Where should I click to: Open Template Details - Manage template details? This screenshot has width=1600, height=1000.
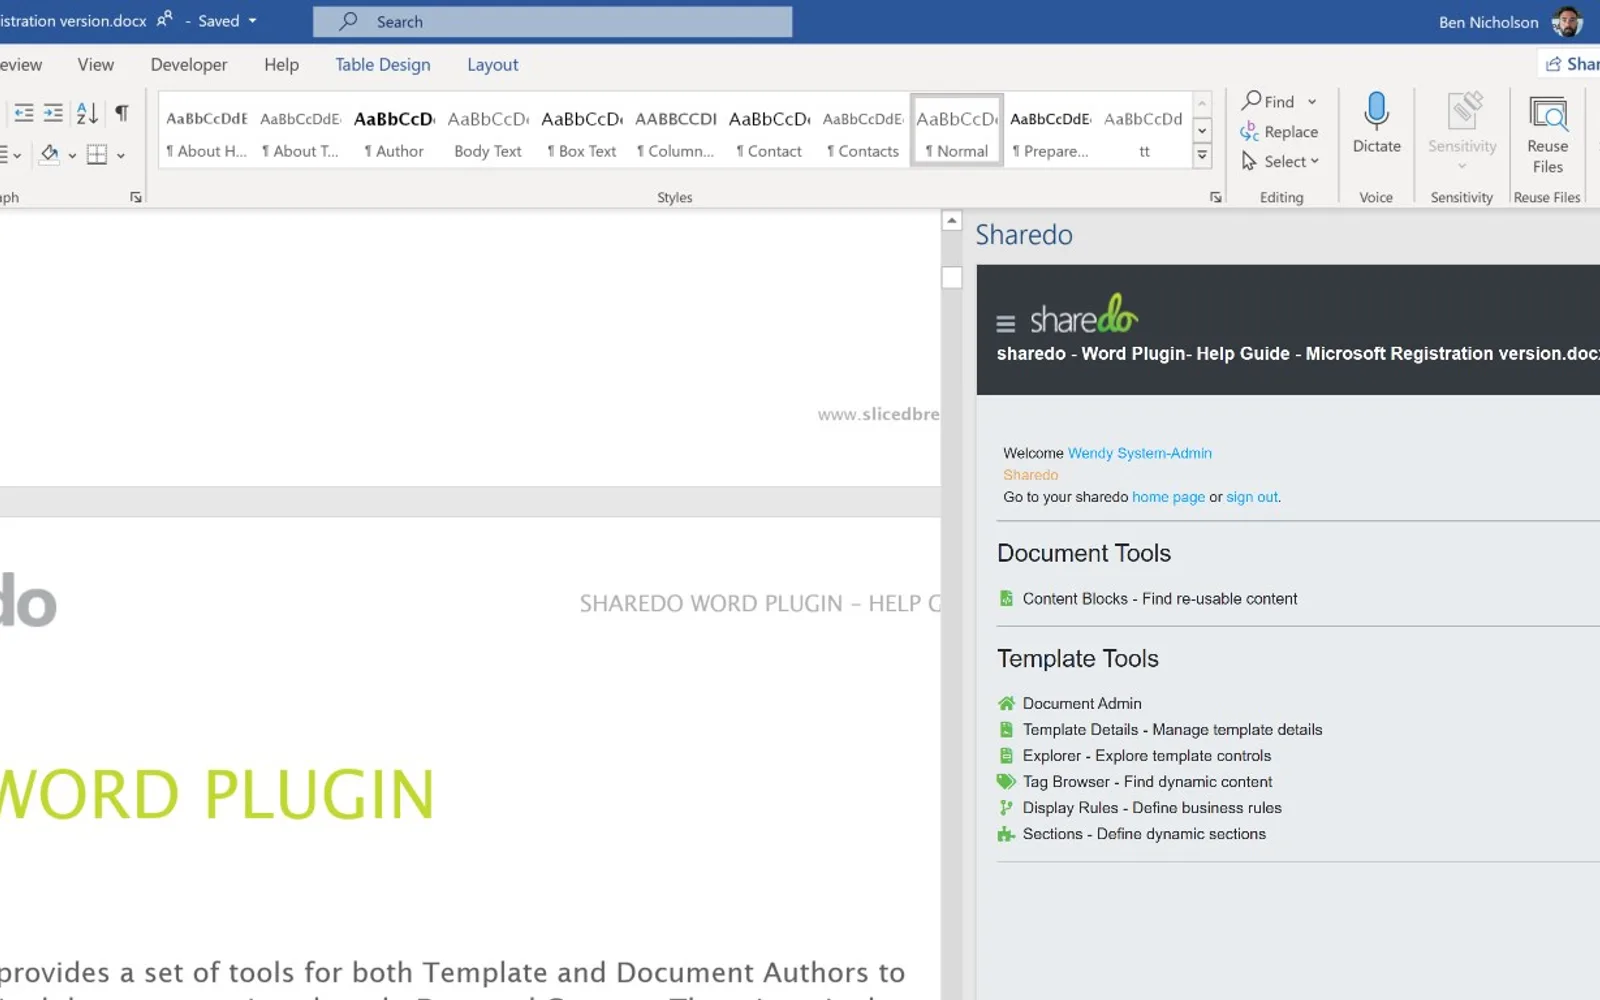(1172, 729)
